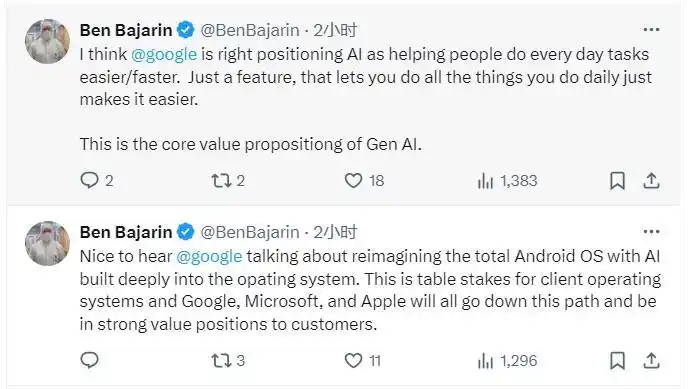Screen dimensions: 696x389
Task: Reply to the second tweet about Android OS
Action: 90,360
